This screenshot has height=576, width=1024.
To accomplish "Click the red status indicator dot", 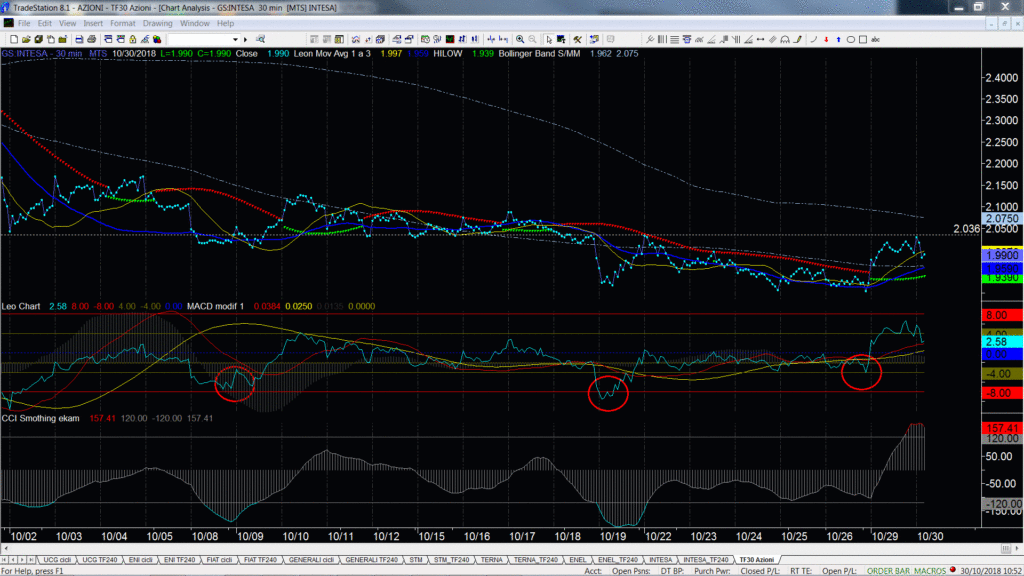I will point(953,570).
